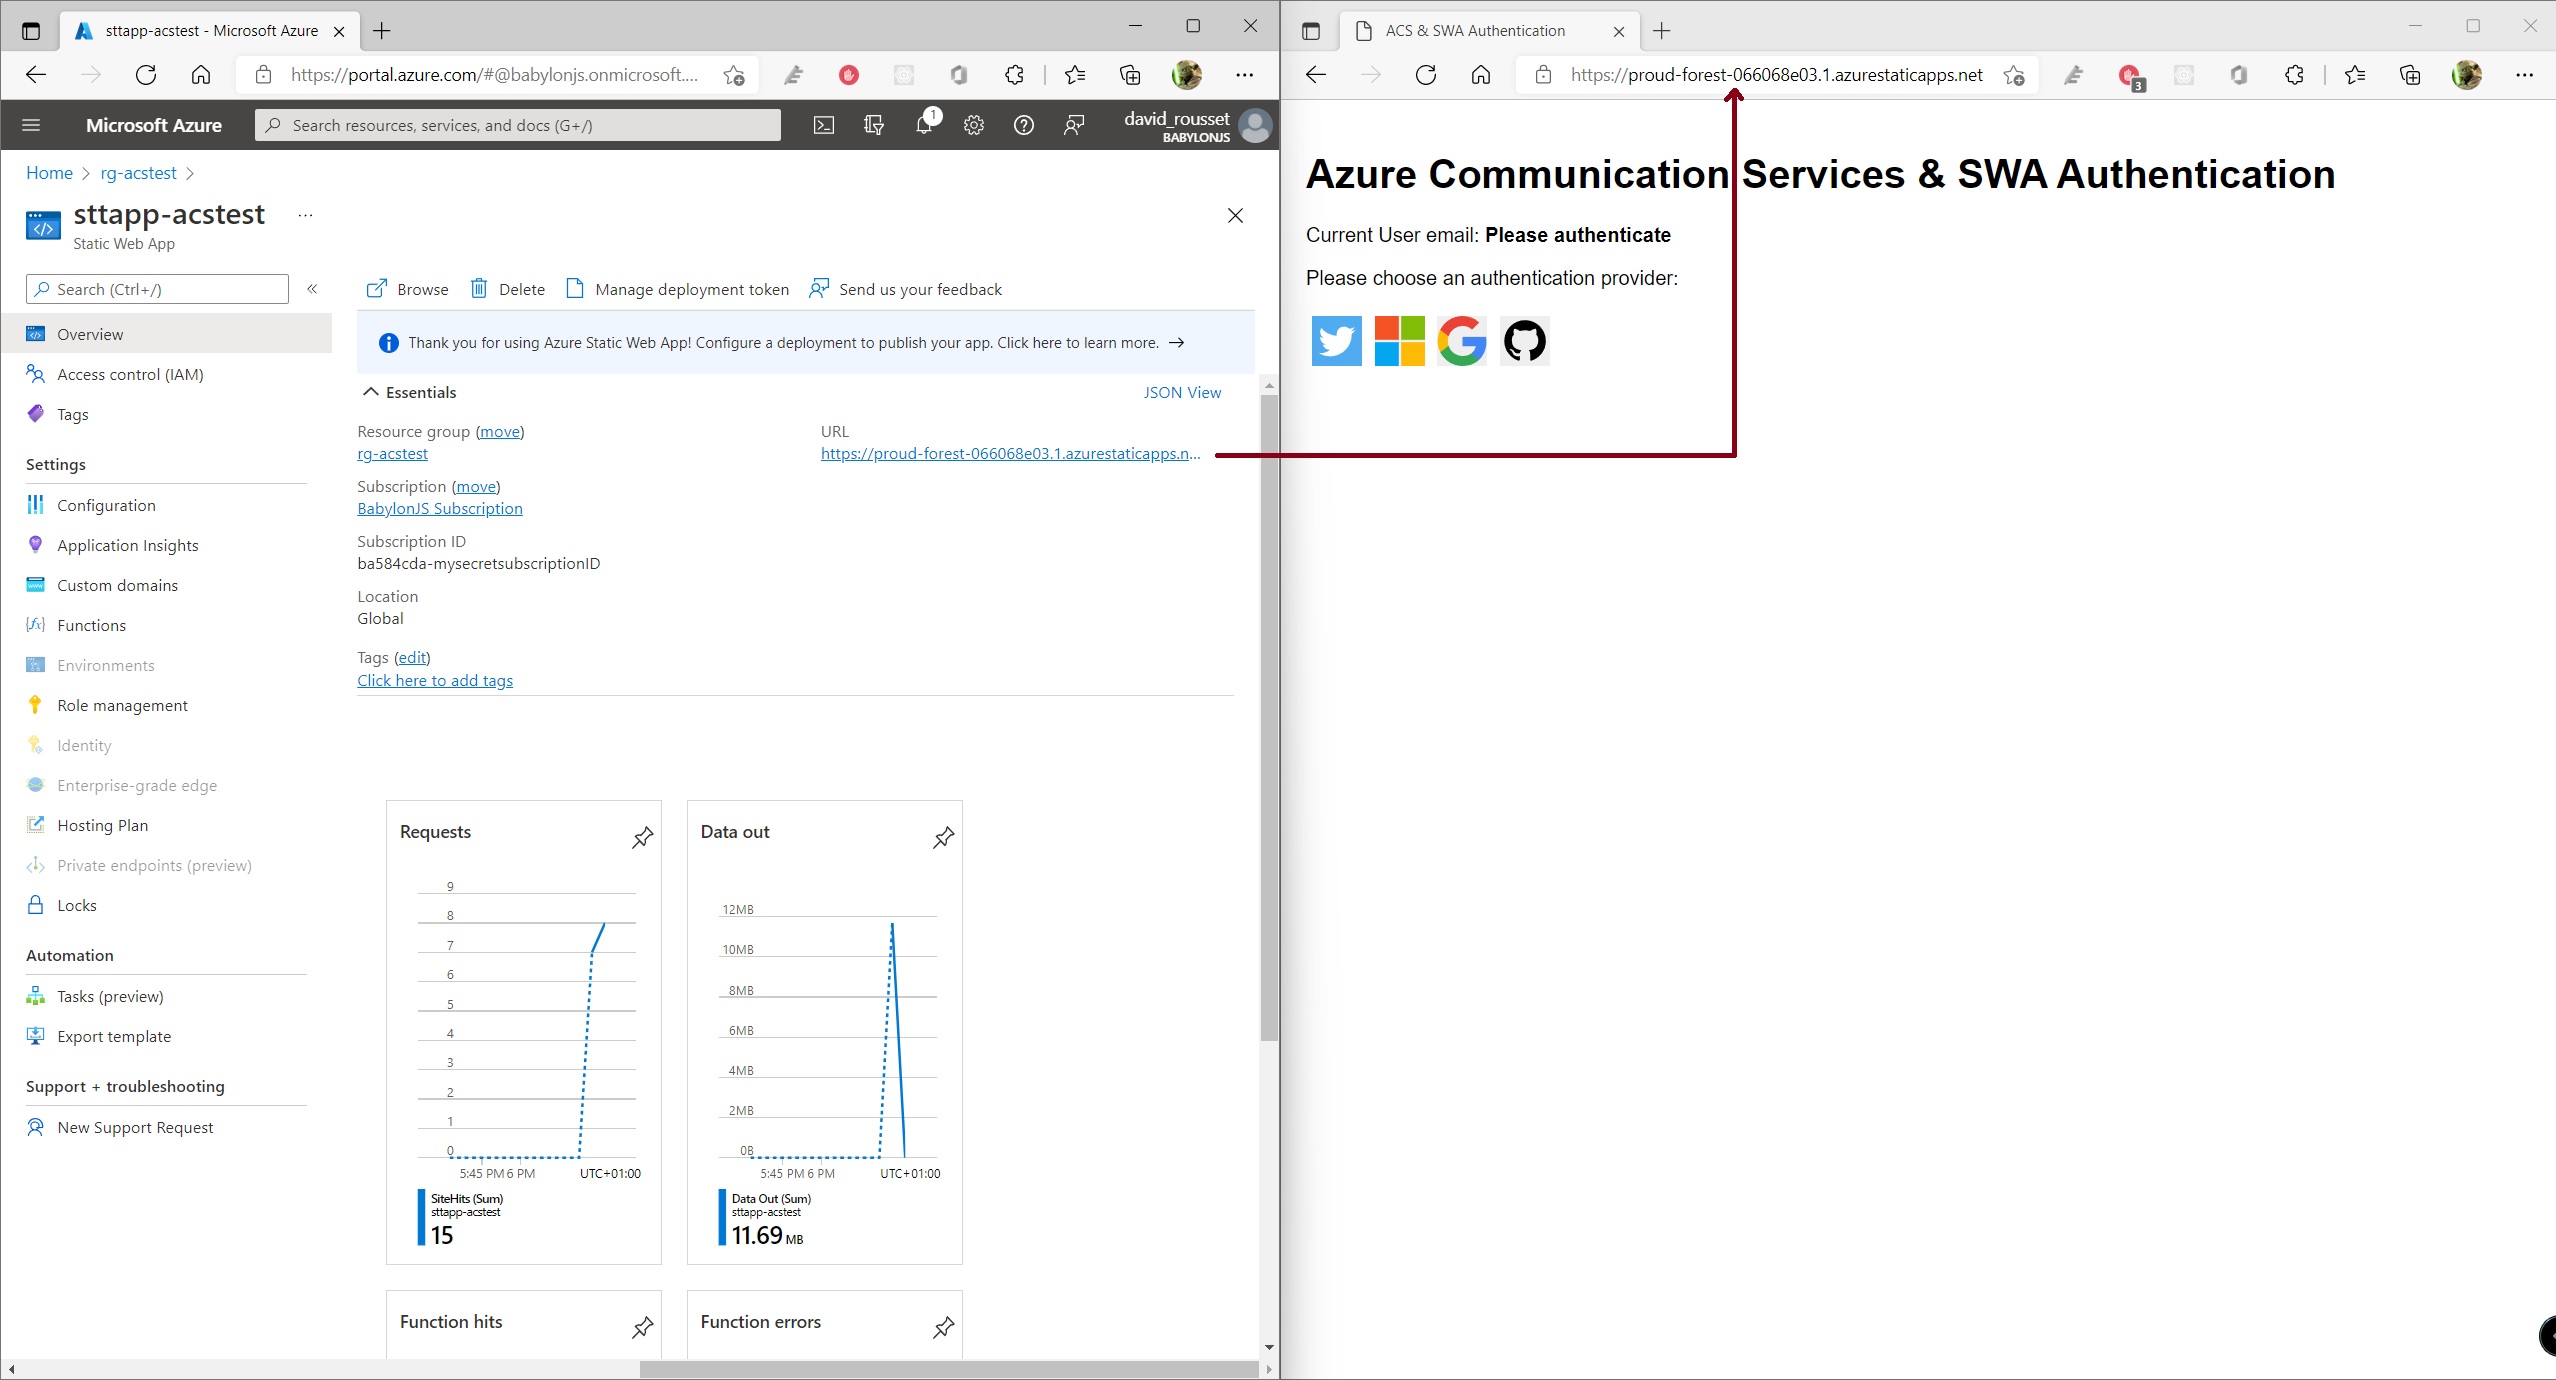Toggle Data out chart pin icon
Viewport: 2556px width, 1380px height.
coord(945,836)
